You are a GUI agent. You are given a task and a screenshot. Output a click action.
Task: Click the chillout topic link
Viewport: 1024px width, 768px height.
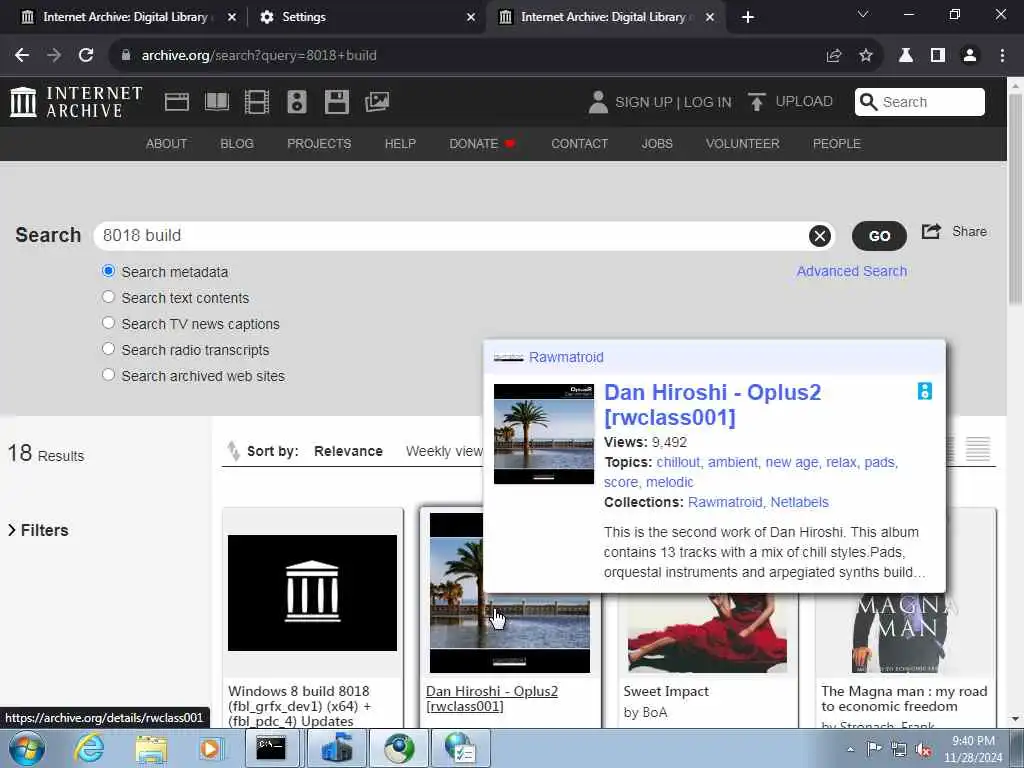point(678,462)
